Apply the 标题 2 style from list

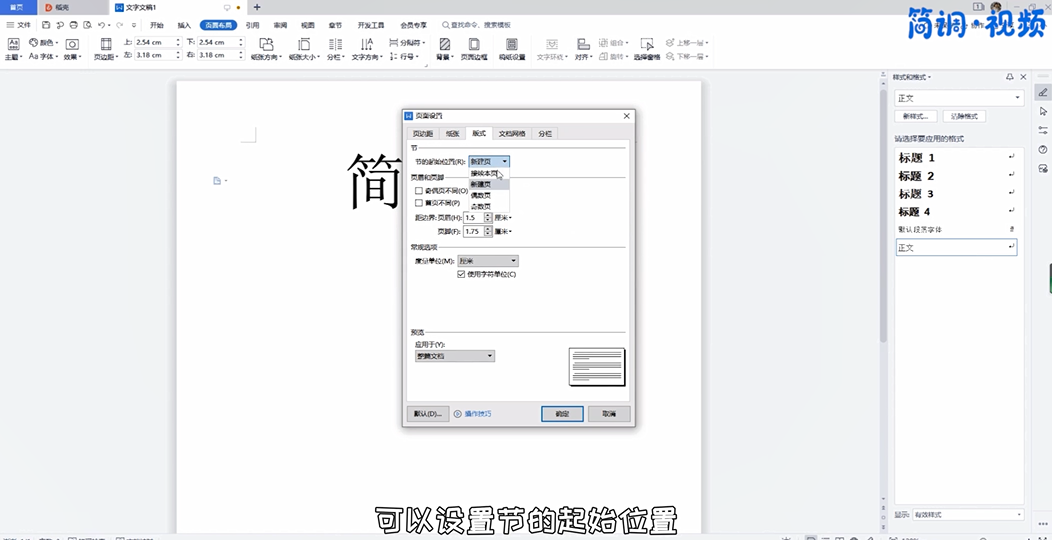click(917, 176)
